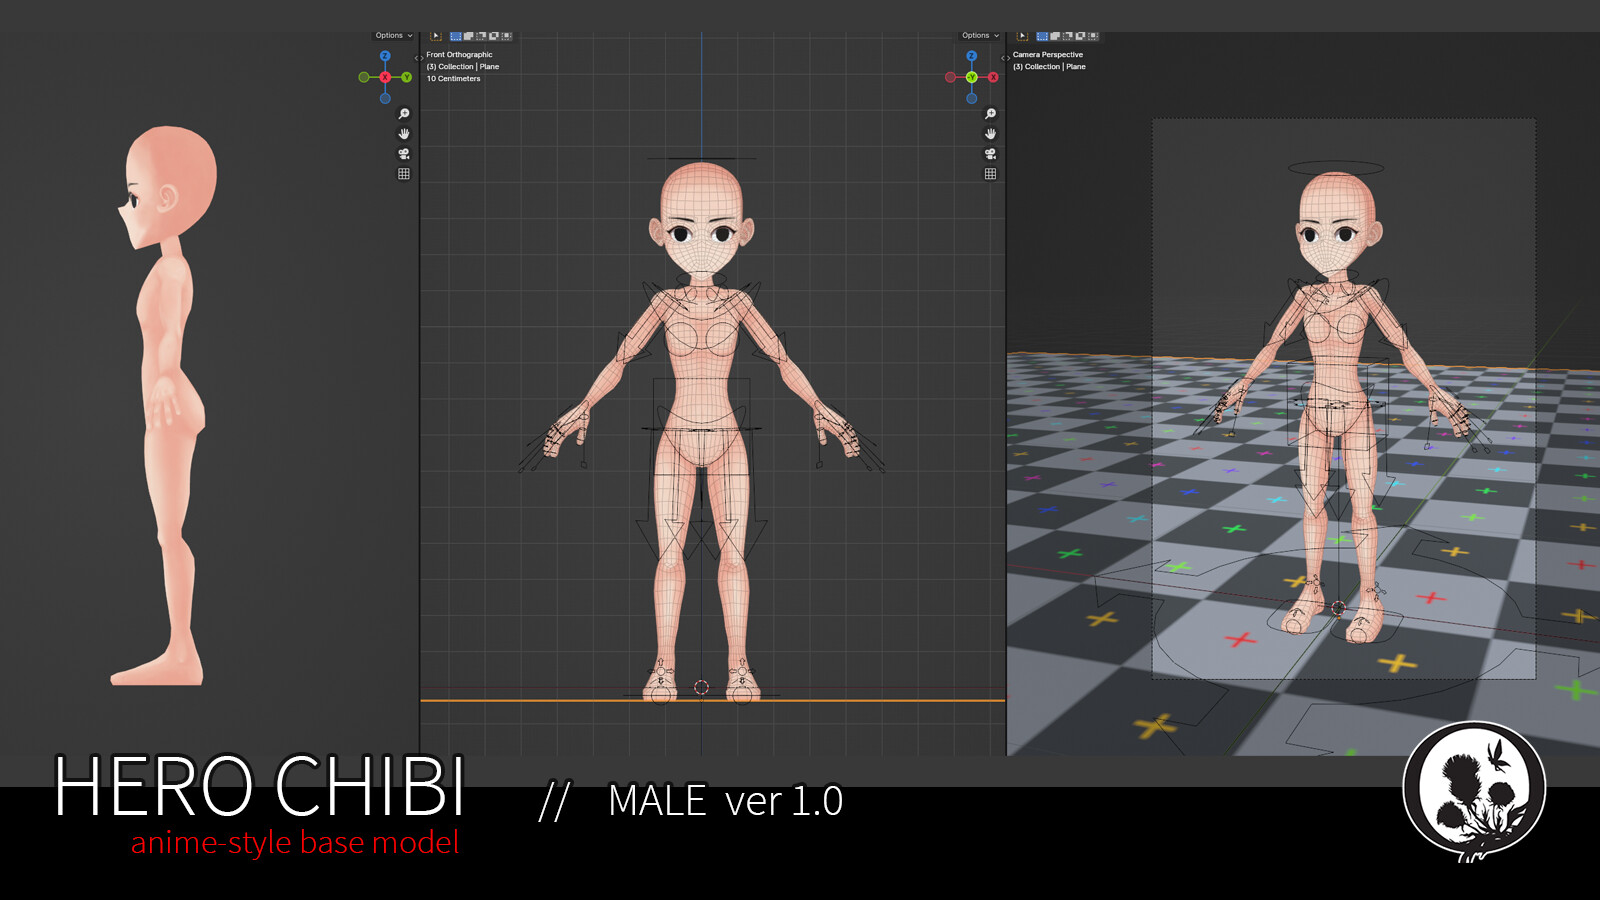Screen dimensions: 1600x900
Task: Click Z axis on Camera viewport gizmo
Action: [x=972, y=56]
